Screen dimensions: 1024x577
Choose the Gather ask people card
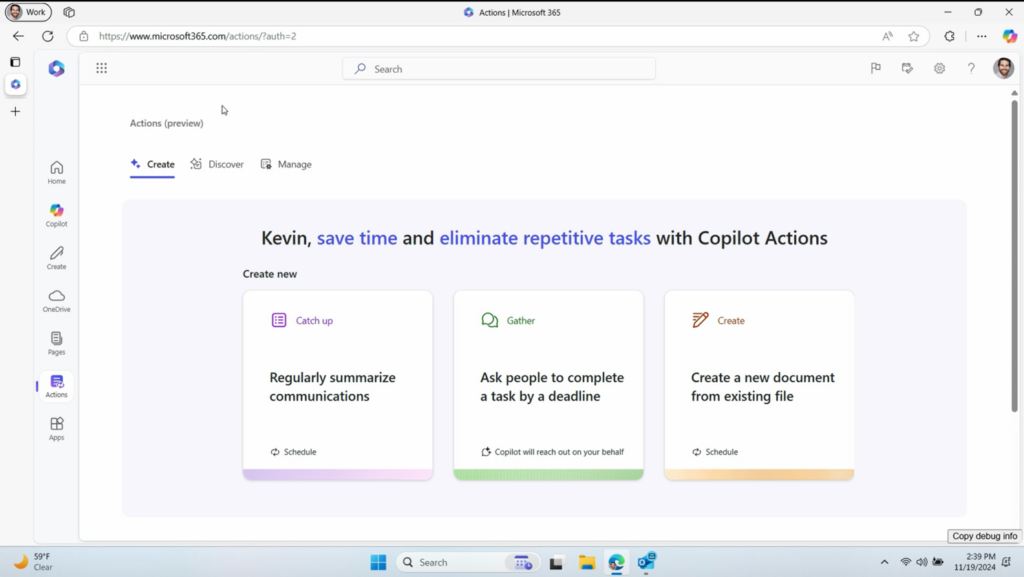coord(549,385)
